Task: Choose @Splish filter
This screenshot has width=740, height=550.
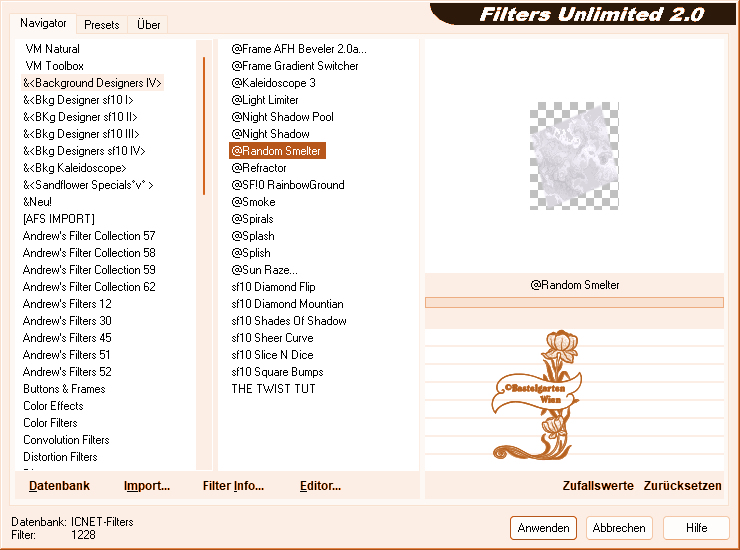Action: click(x=251, y=253)
